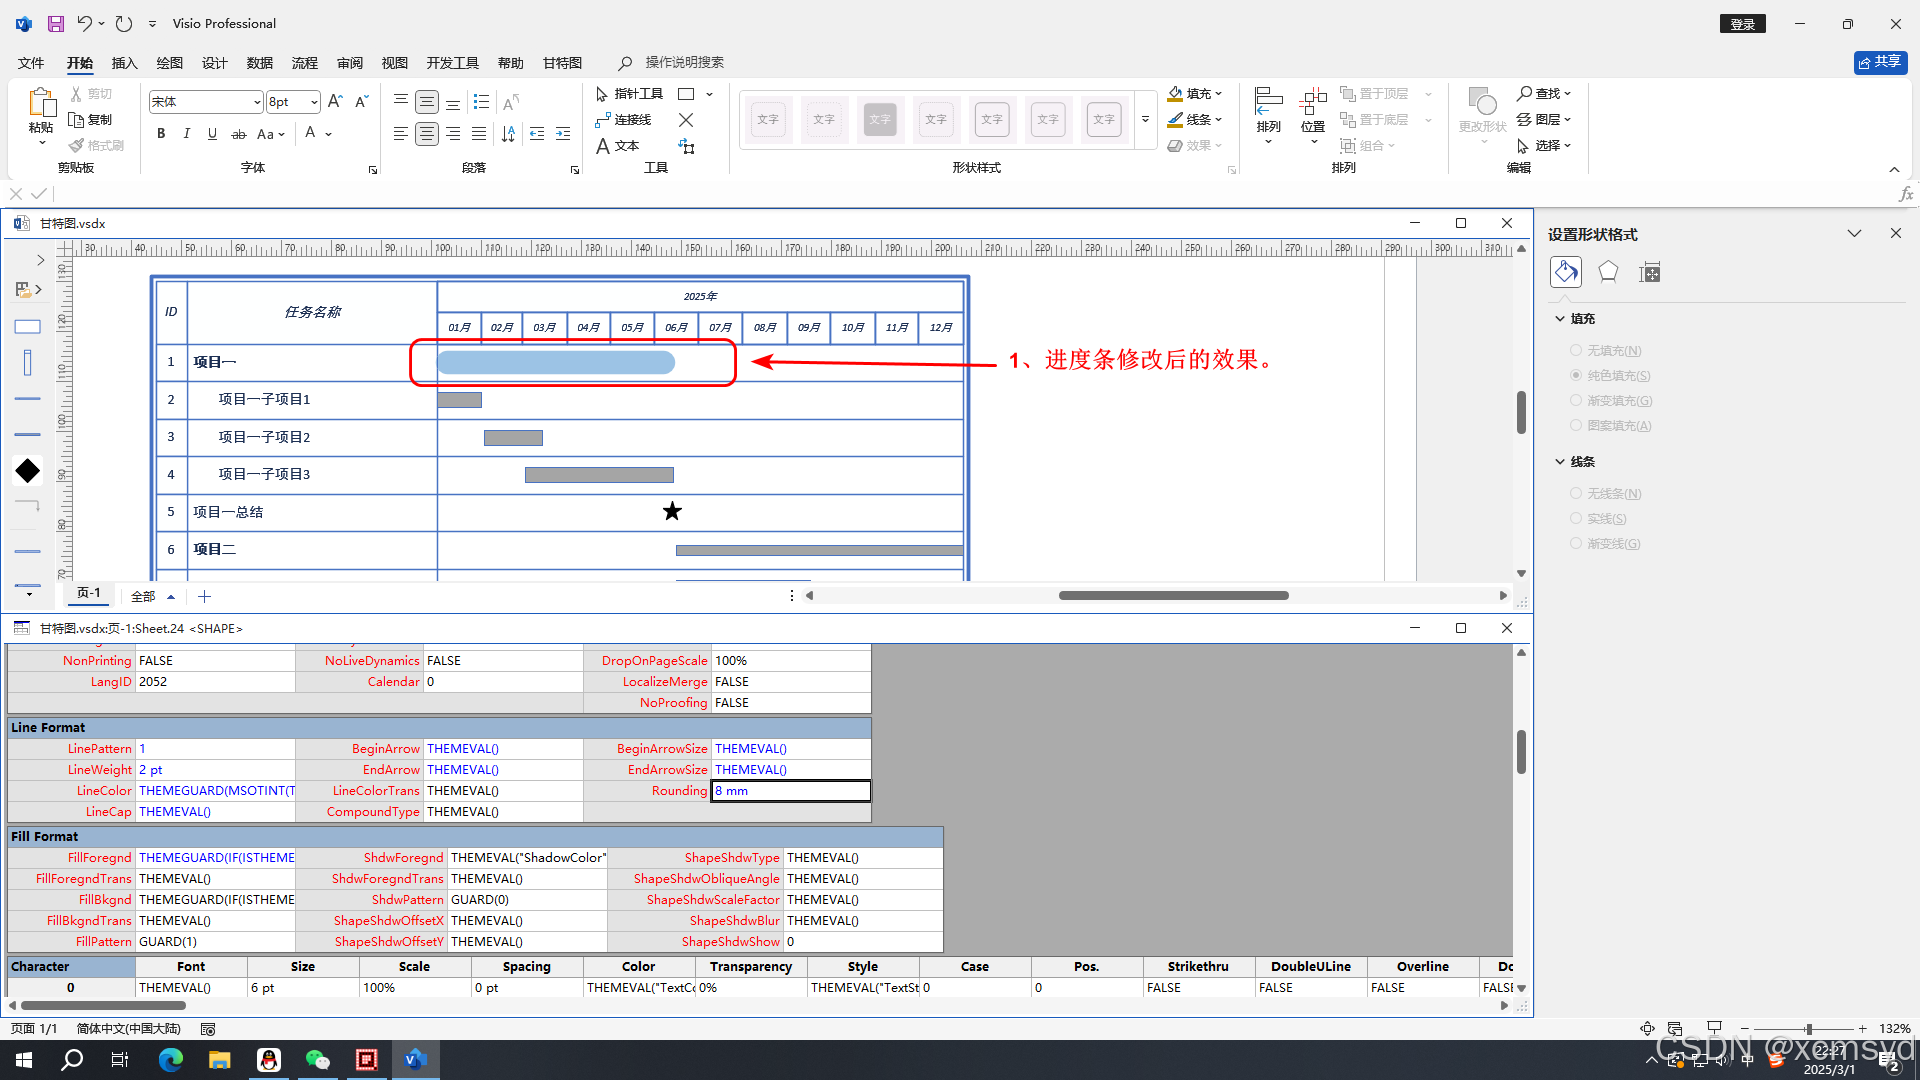Open the font name dropdown
Viewport: 1920px width, 1080px height.
tap(257, 102)
